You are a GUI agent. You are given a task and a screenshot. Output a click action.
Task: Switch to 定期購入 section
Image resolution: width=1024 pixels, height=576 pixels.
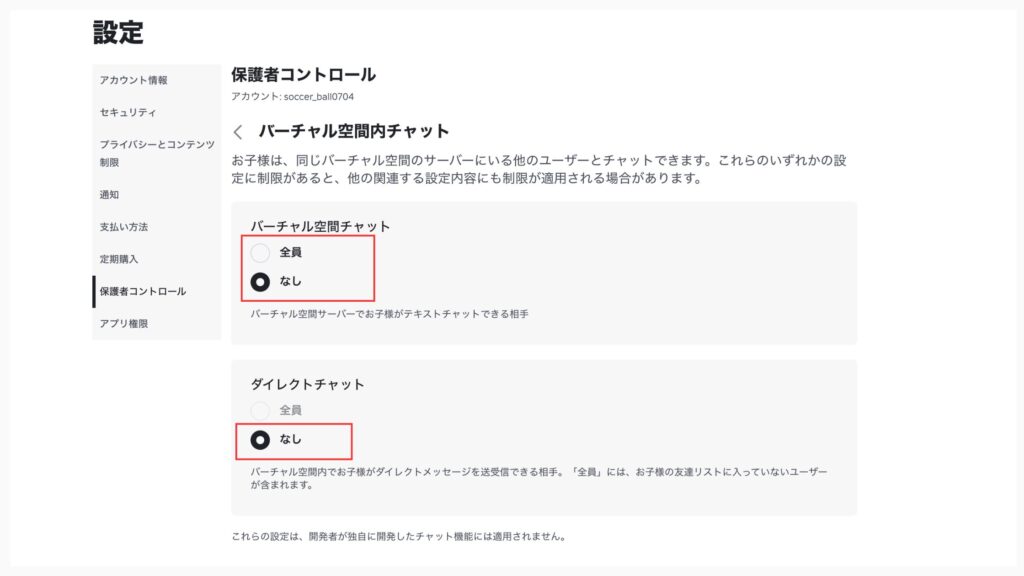coord(119,259)
